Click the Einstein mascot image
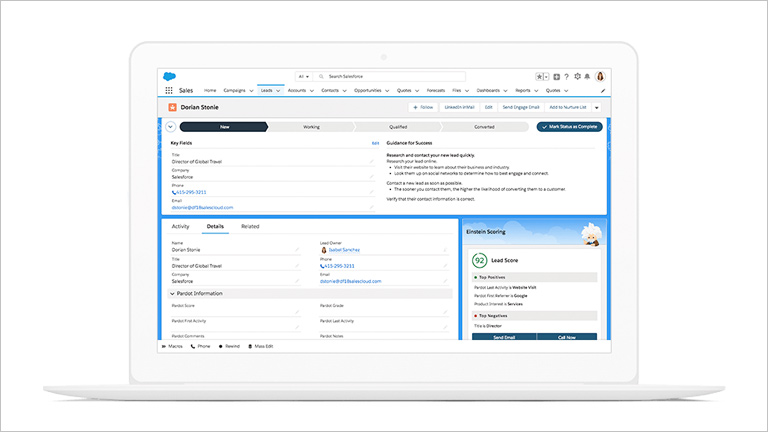The height and width of the screenshot is (432, 768). coord(591,234)
